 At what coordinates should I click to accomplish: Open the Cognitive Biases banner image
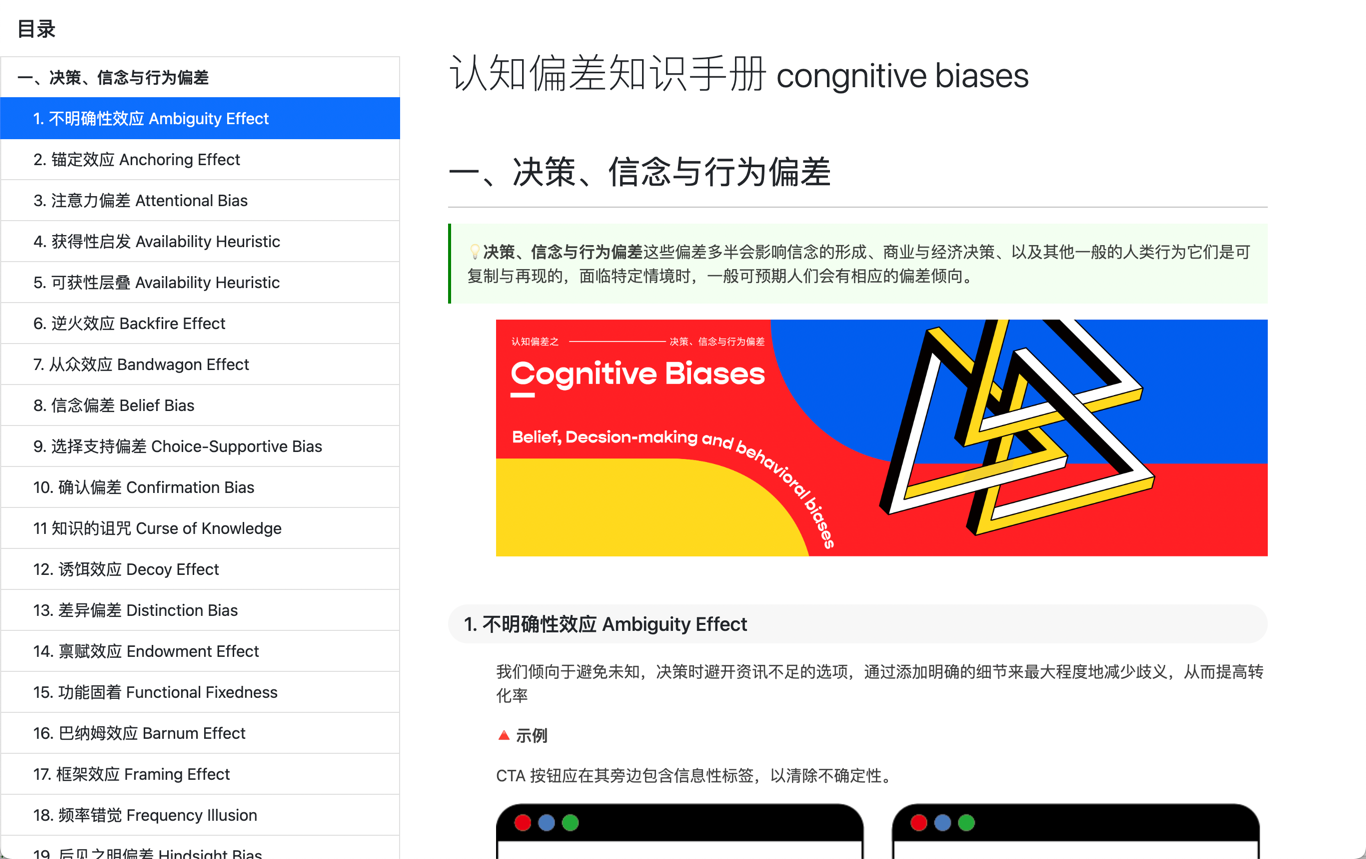click(x=881, y=438)
